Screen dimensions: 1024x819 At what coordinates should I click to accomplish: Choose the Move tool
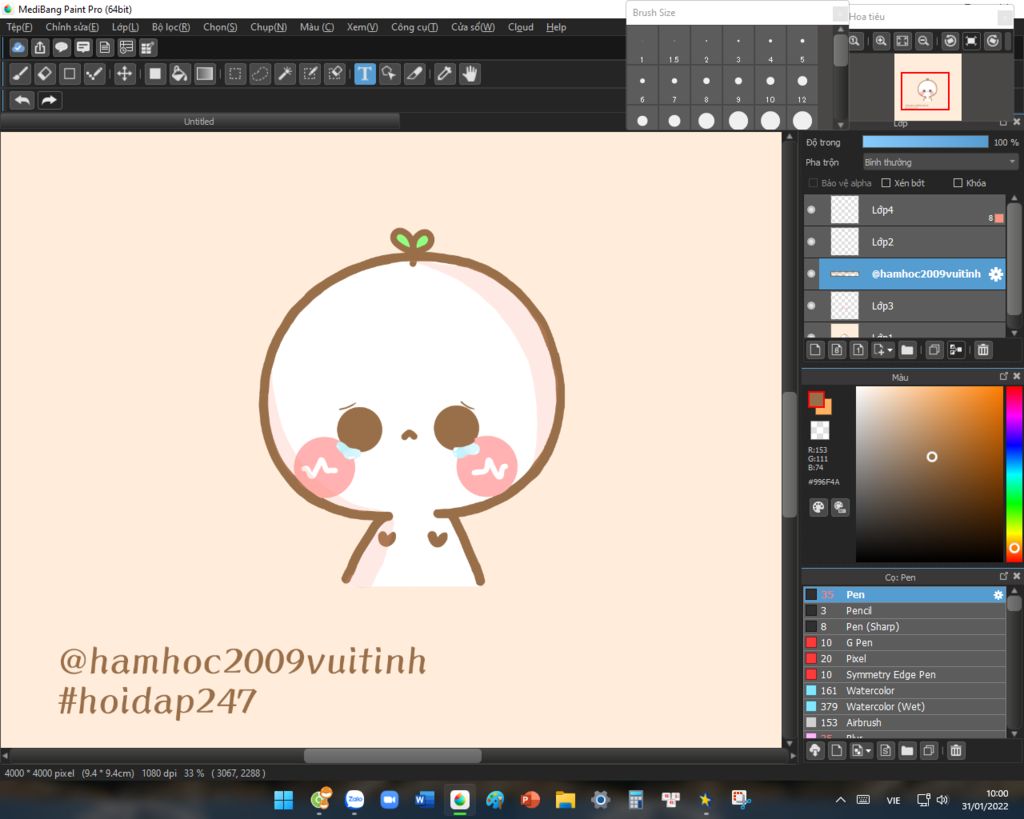[x=124, y=74]
